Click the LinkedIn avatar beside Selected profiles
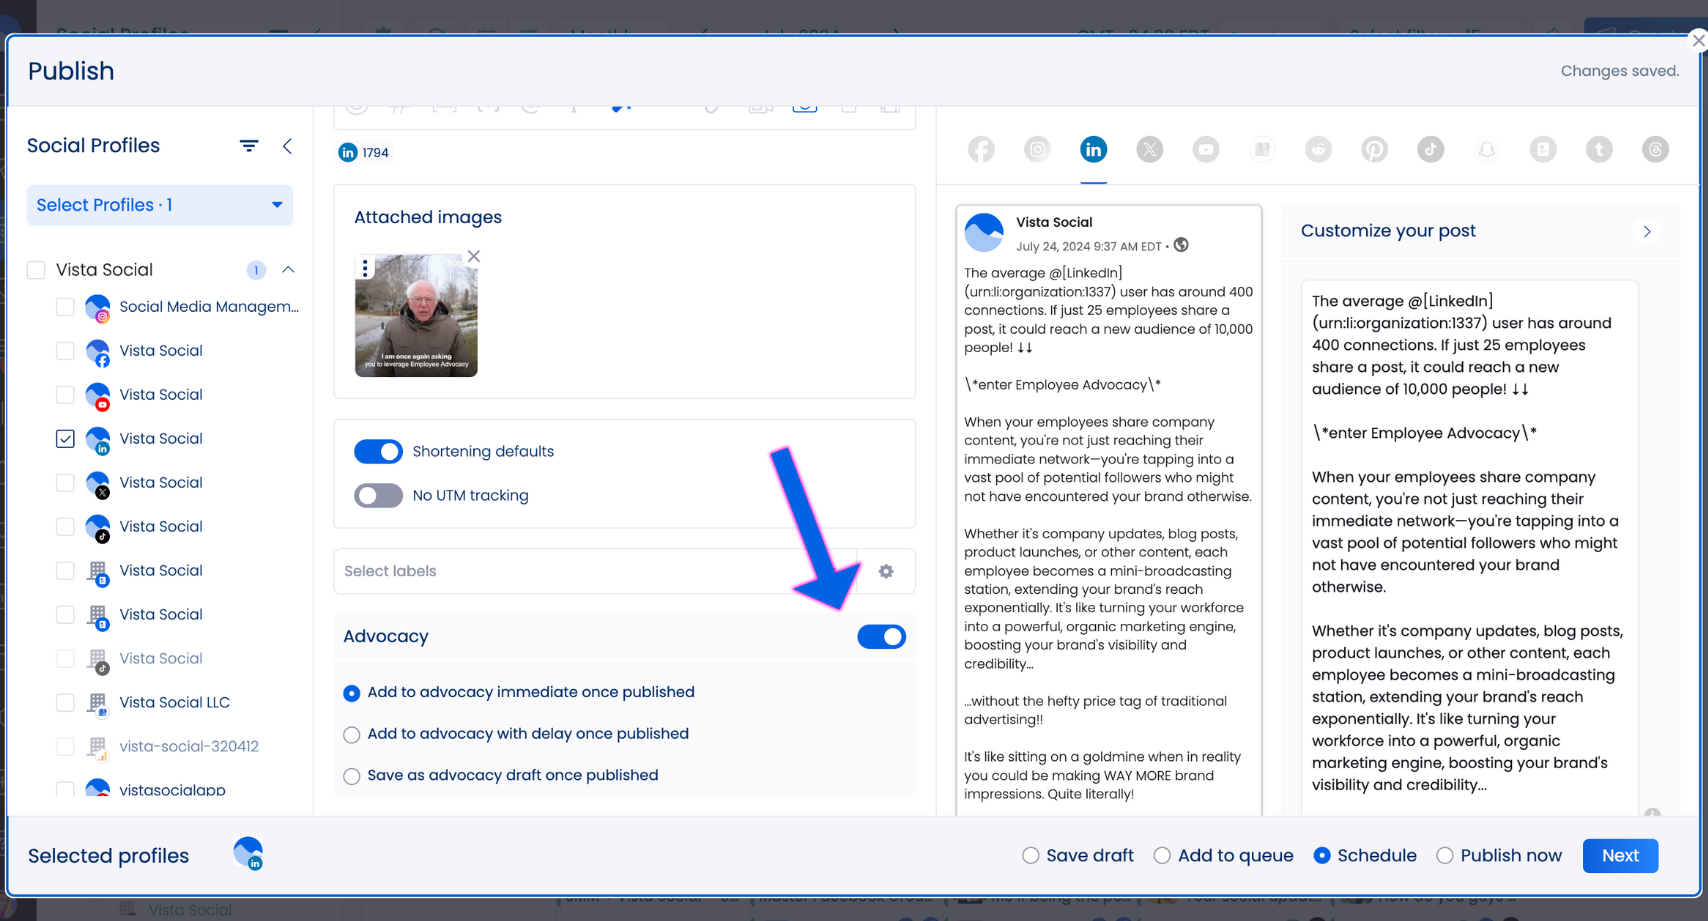1708x921 pixels. 248,853
